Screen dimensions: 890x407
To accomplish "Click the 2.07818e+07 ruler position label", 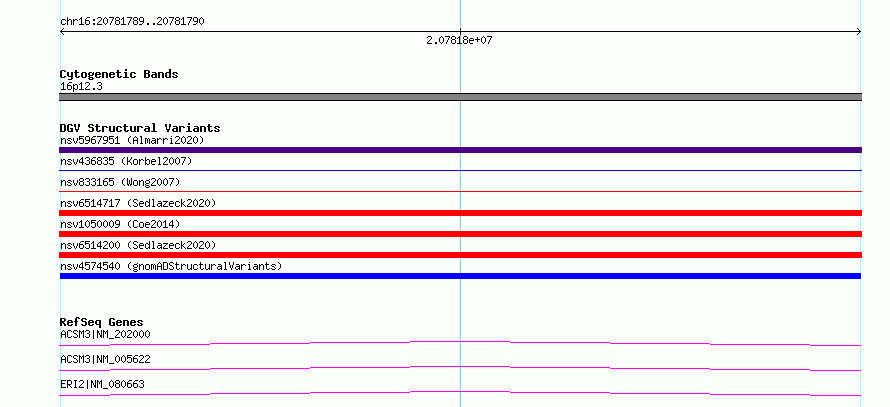I will pos(459,40).
